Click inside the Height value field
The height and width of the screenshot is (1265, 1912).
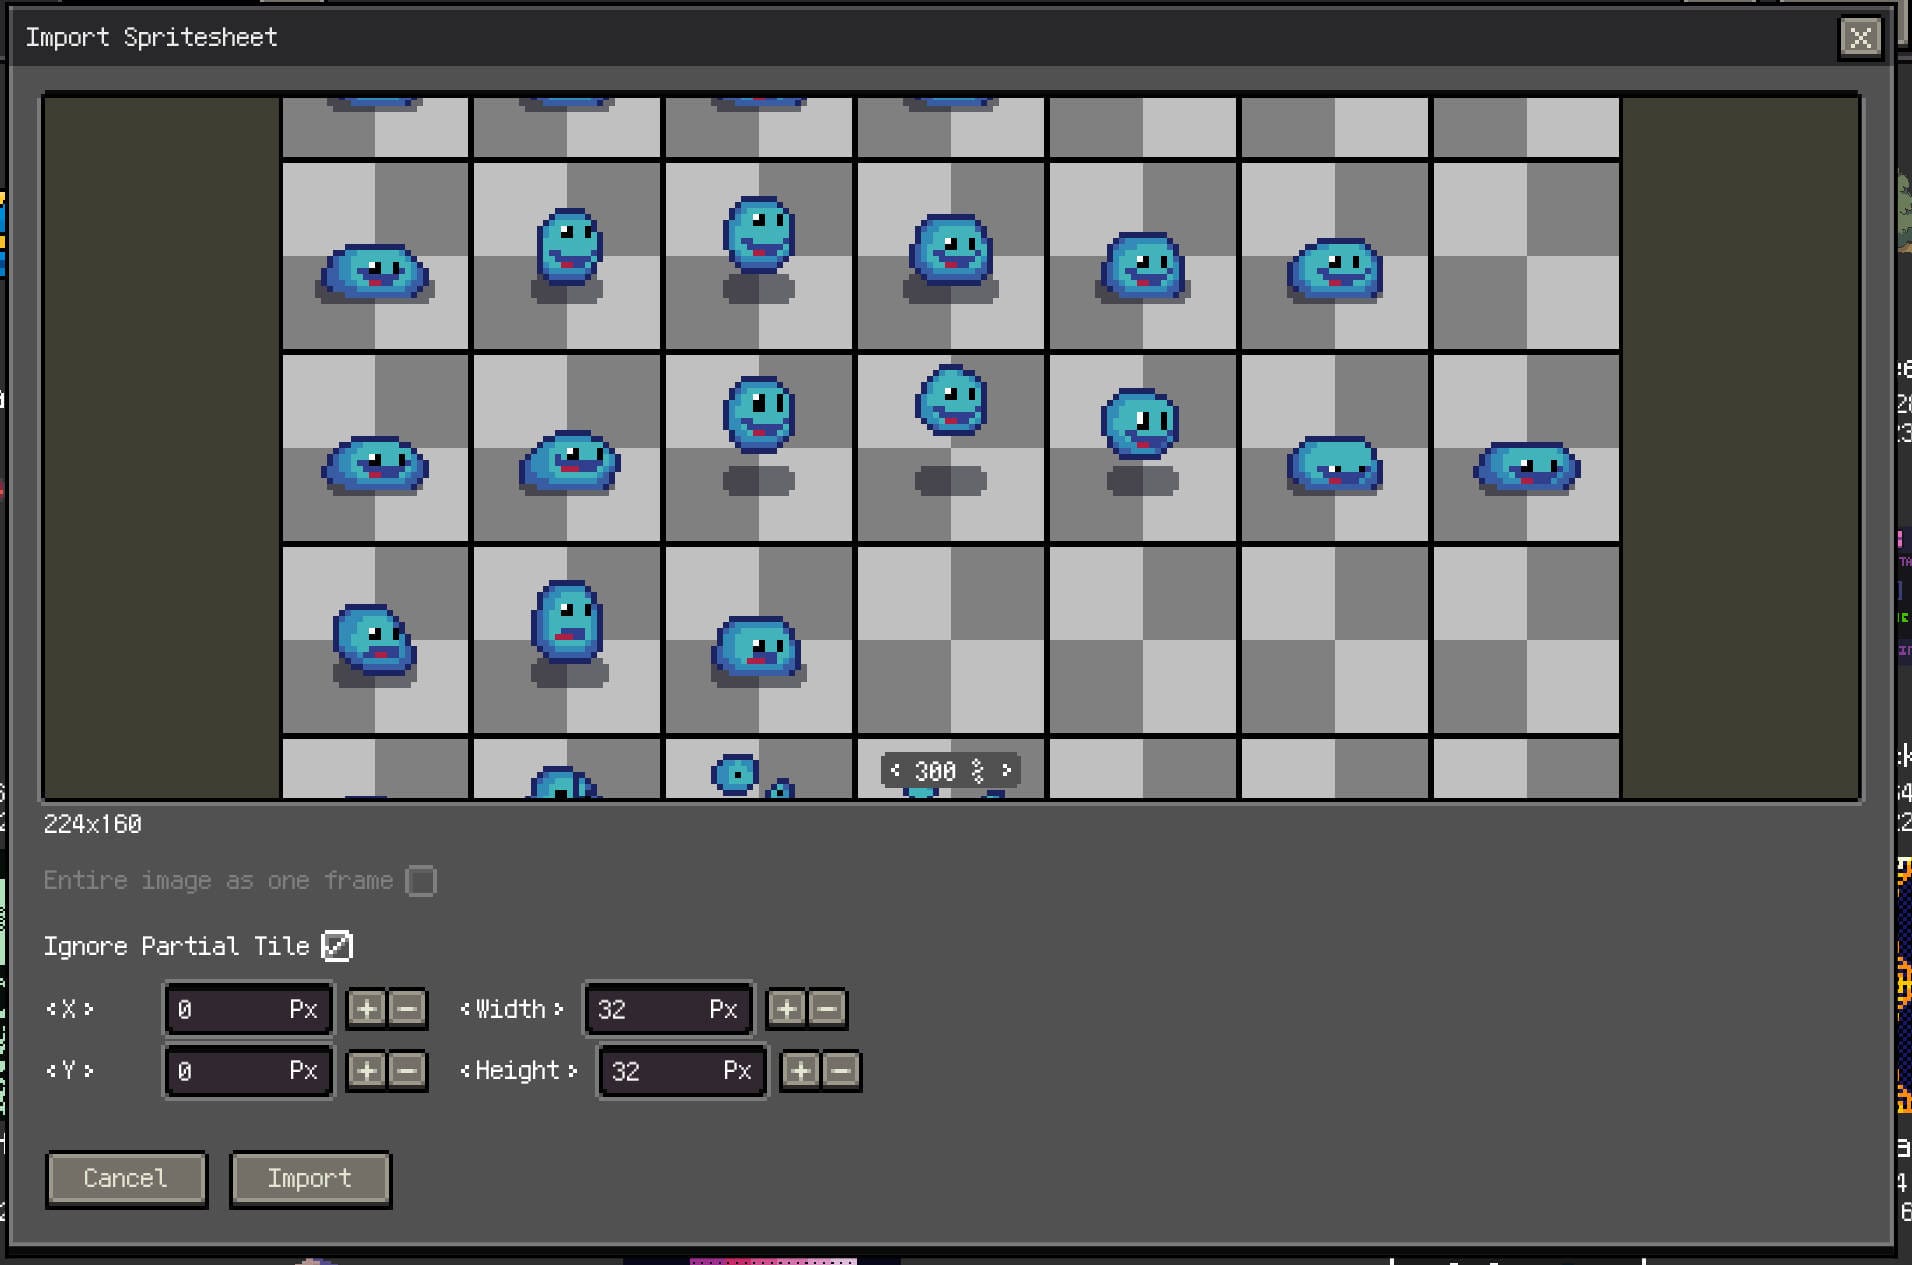tap(681, 1071)
